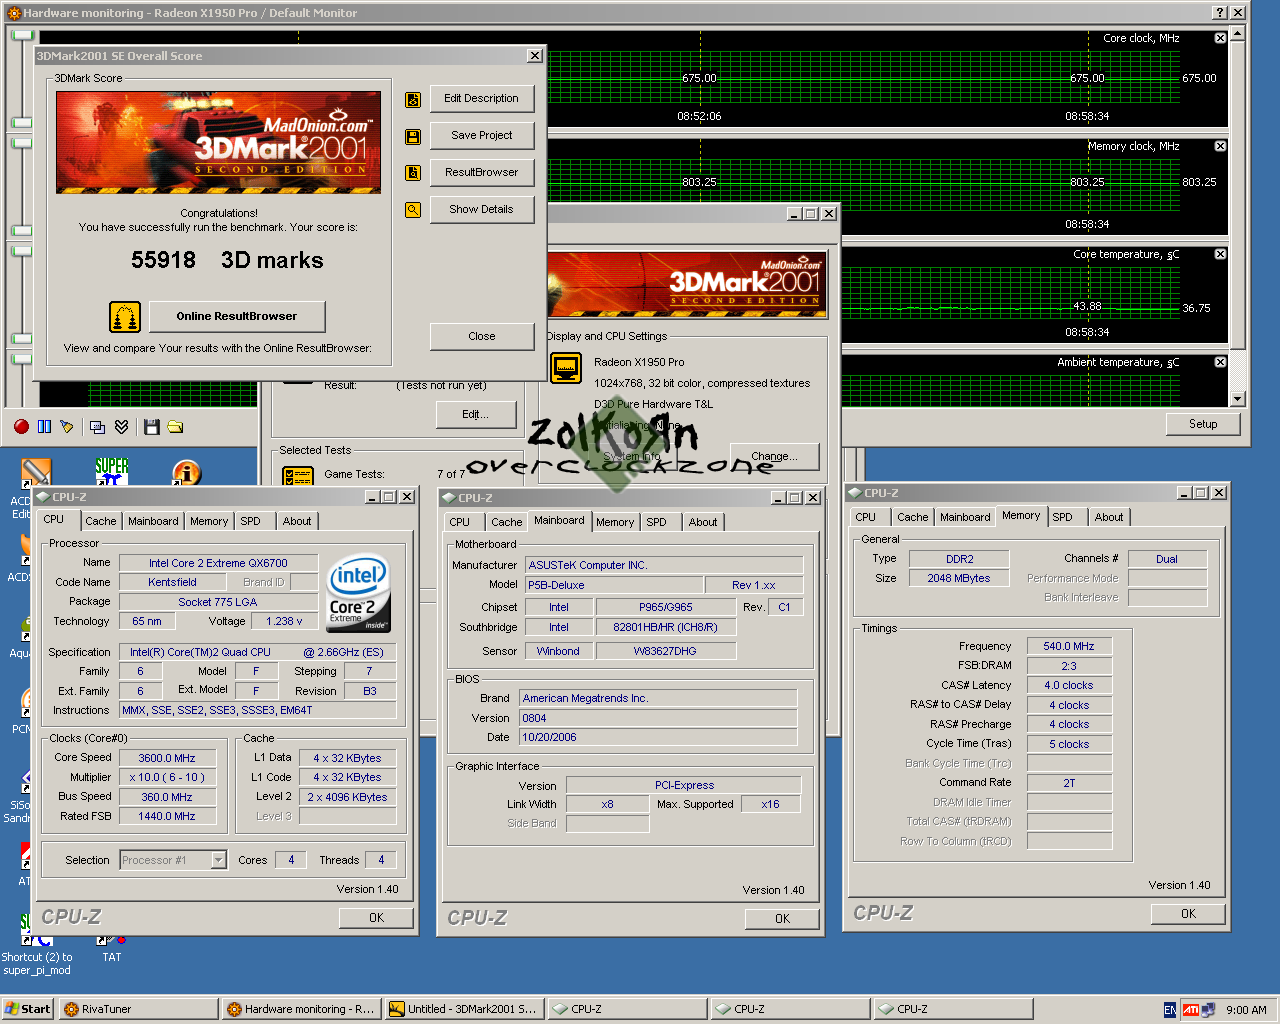
Task: Click the help question mark in Hardware monitoring
Action: coord(1220,13)
